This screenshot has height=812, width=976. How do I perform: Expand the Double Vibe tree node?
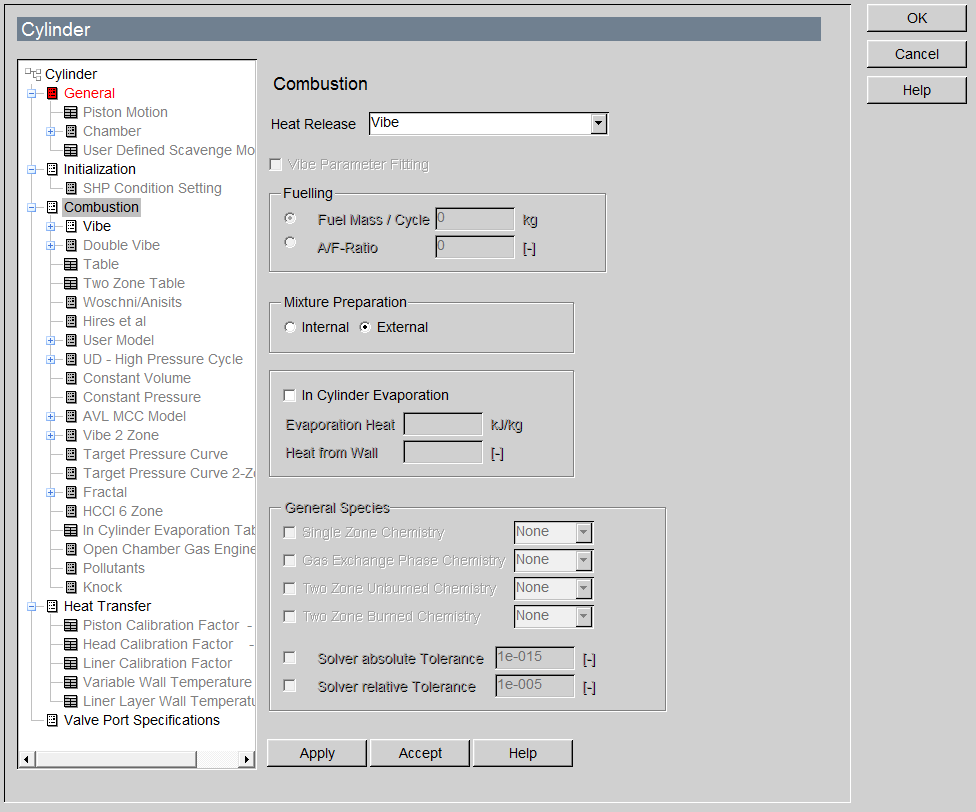point(51,245)
